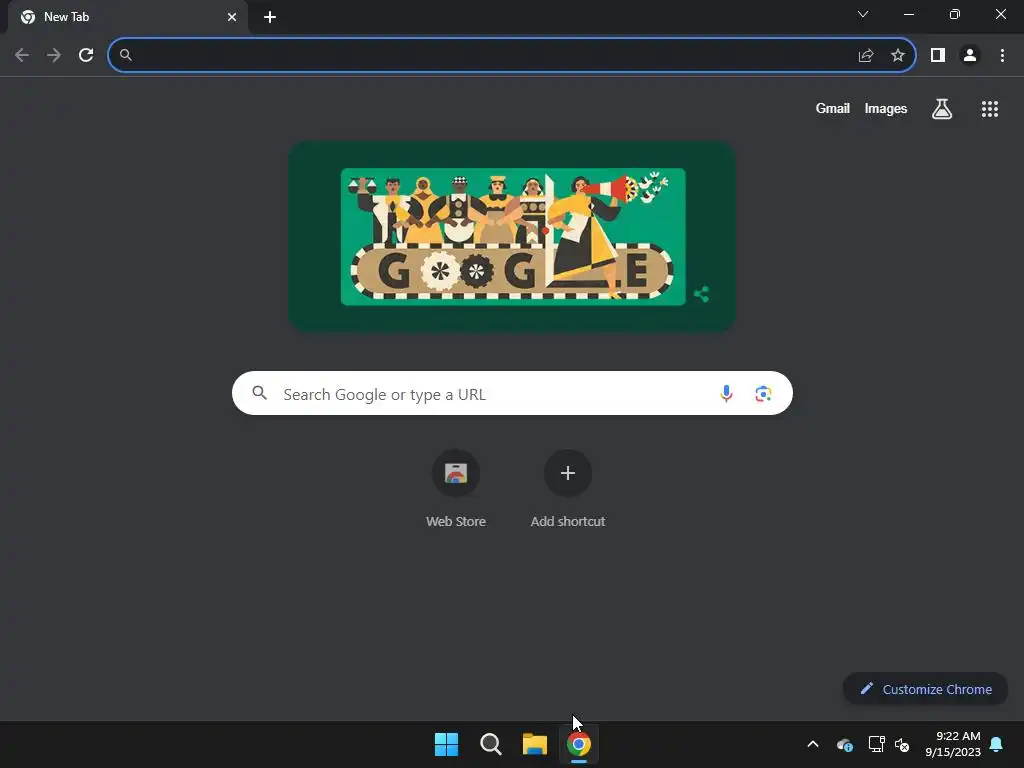Screen dimensions: 1024x768
Task: Open the Windows Start menu
Action: pyautogui.click(x=447, y=744)
